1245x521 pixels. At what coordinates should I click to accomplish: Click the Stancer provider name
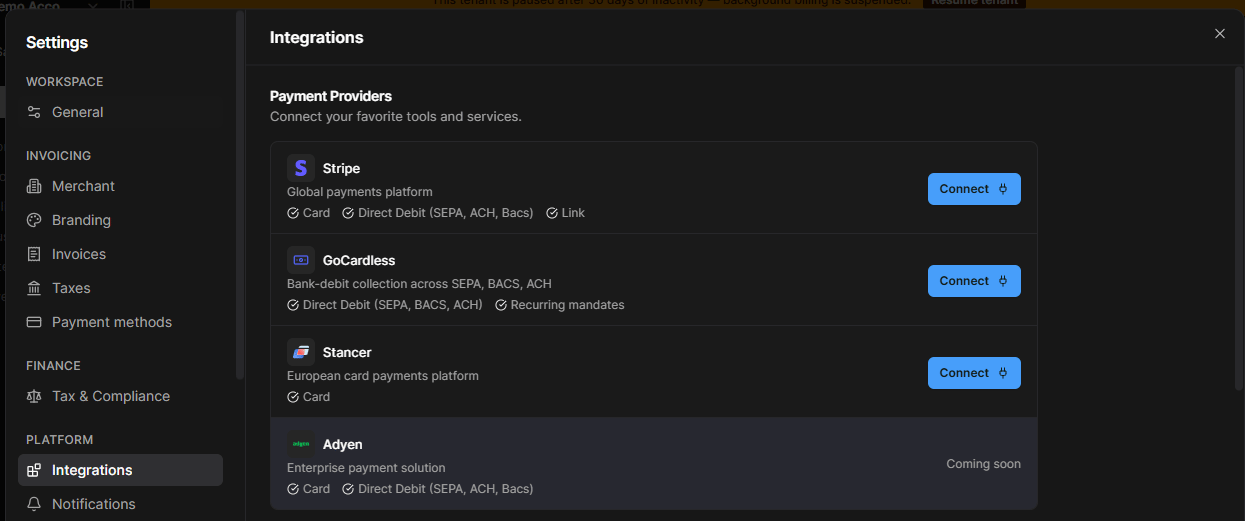(x=347, y=352)
